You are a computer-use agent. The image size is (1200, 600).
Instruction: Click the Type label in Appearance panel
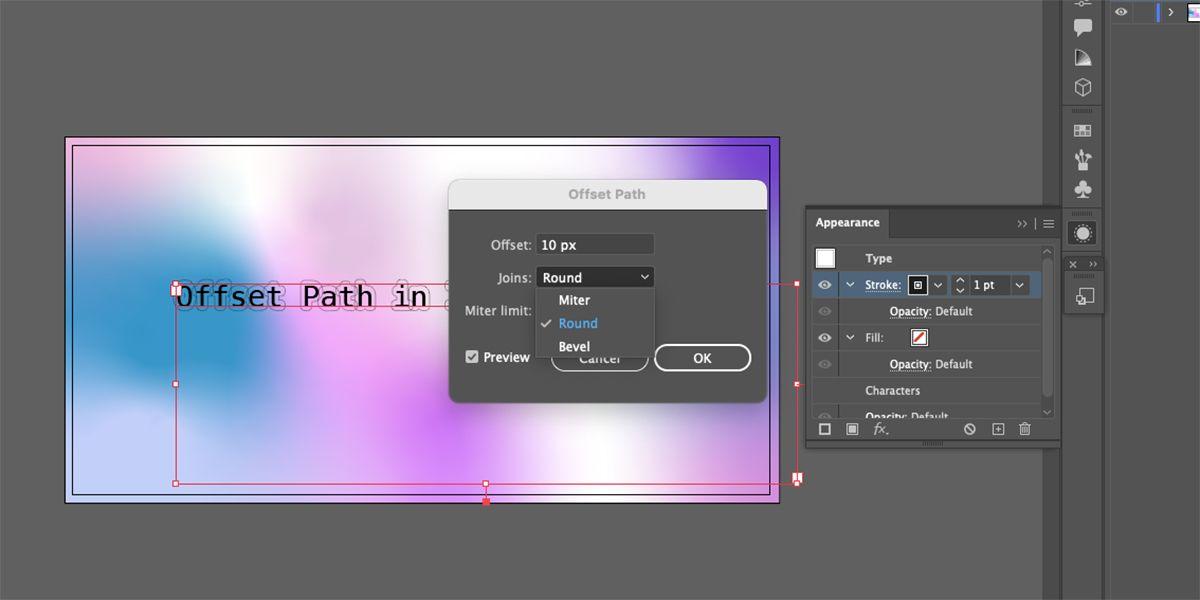pyautogui.click(x=878, y=258)
